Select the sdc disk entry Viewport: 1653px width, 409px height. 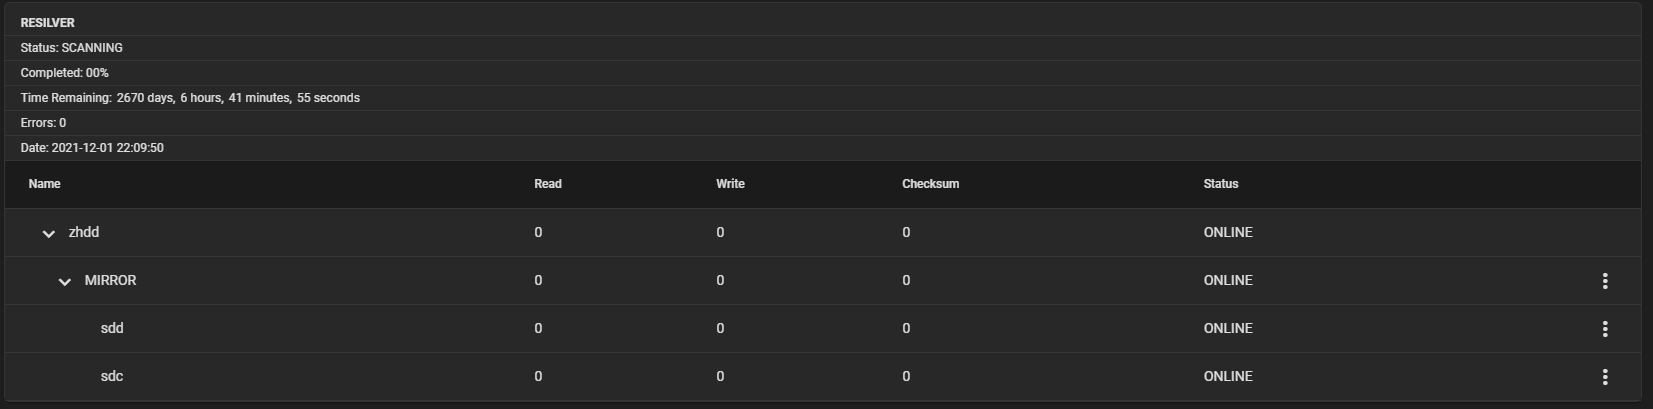point(112,376)
